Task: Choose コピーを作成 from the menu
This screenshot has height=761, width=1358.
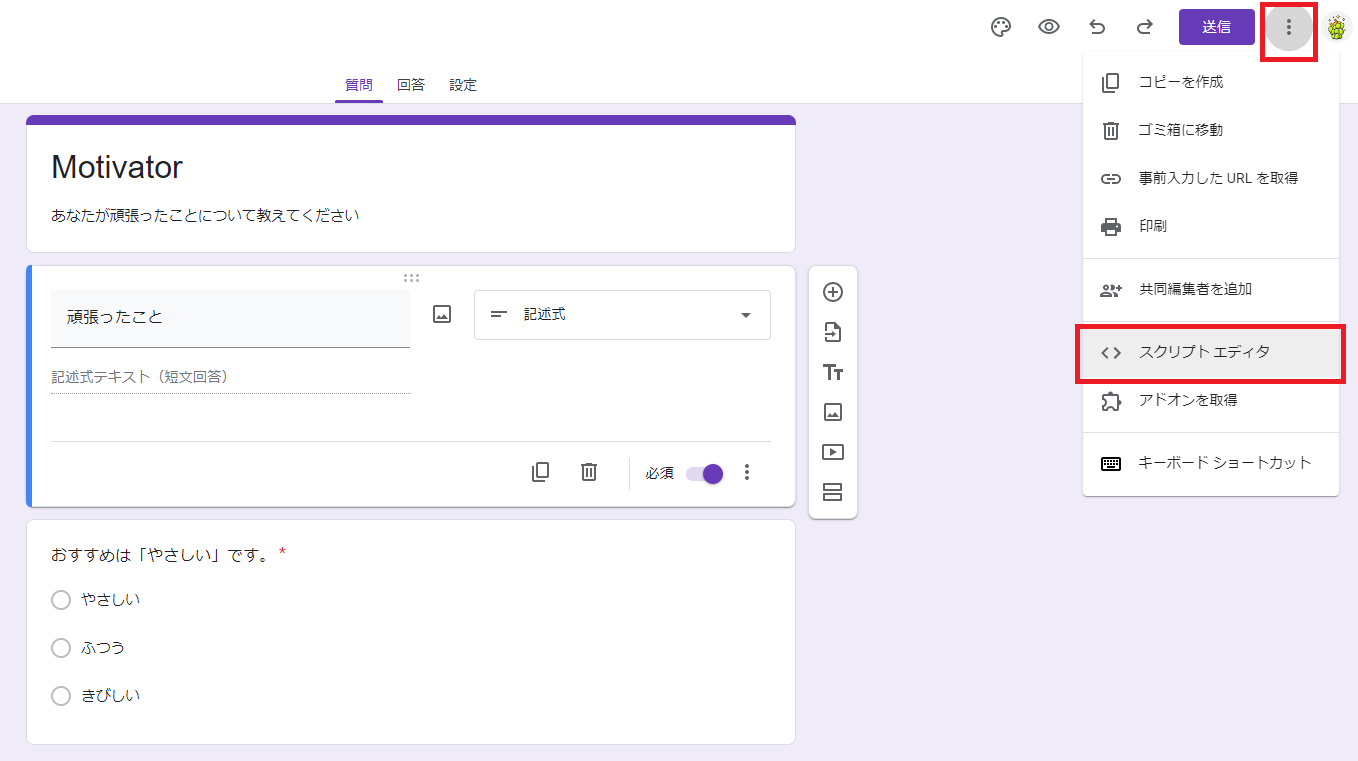Action: point(1211,82)
